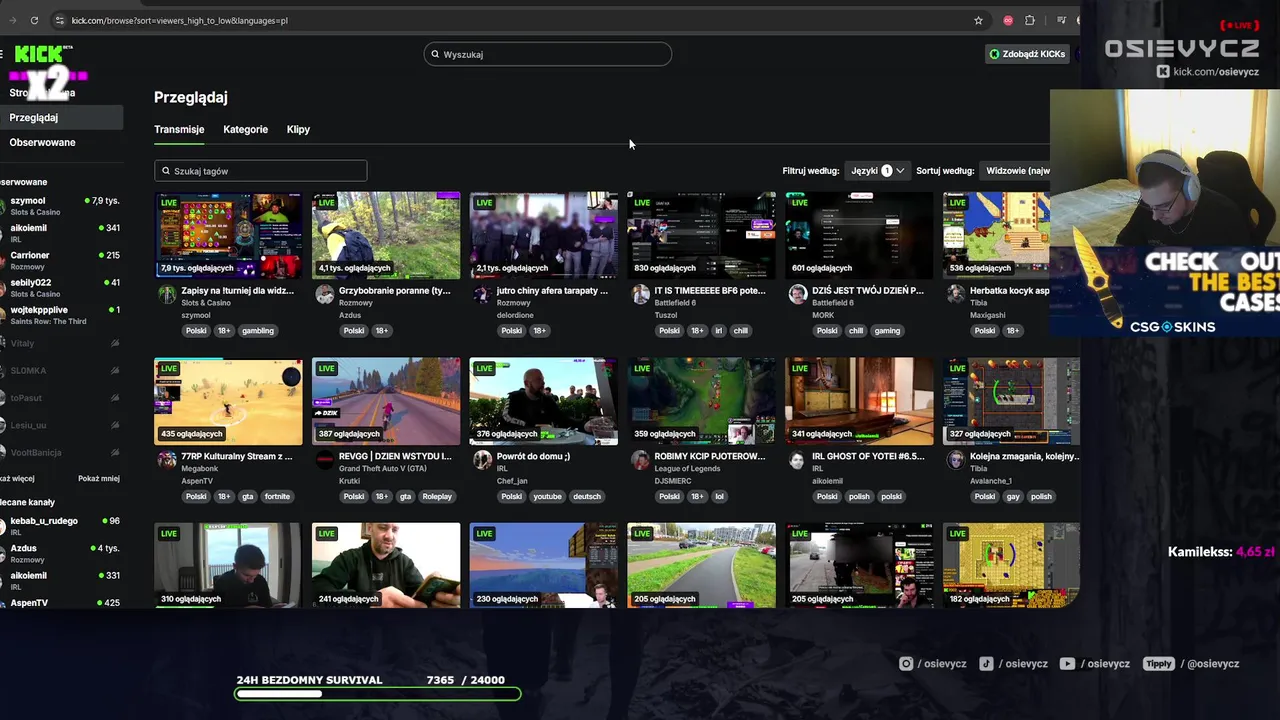Screen dimensions: 1280x720
Task: Click the 'League of Legends' category text
Action: pyautogui.click(x=687, y=469)
